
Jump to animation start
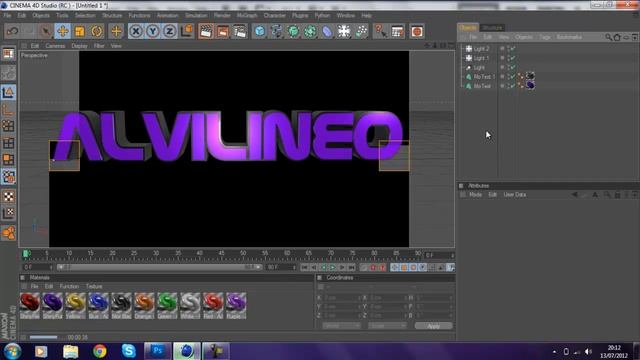304,267
